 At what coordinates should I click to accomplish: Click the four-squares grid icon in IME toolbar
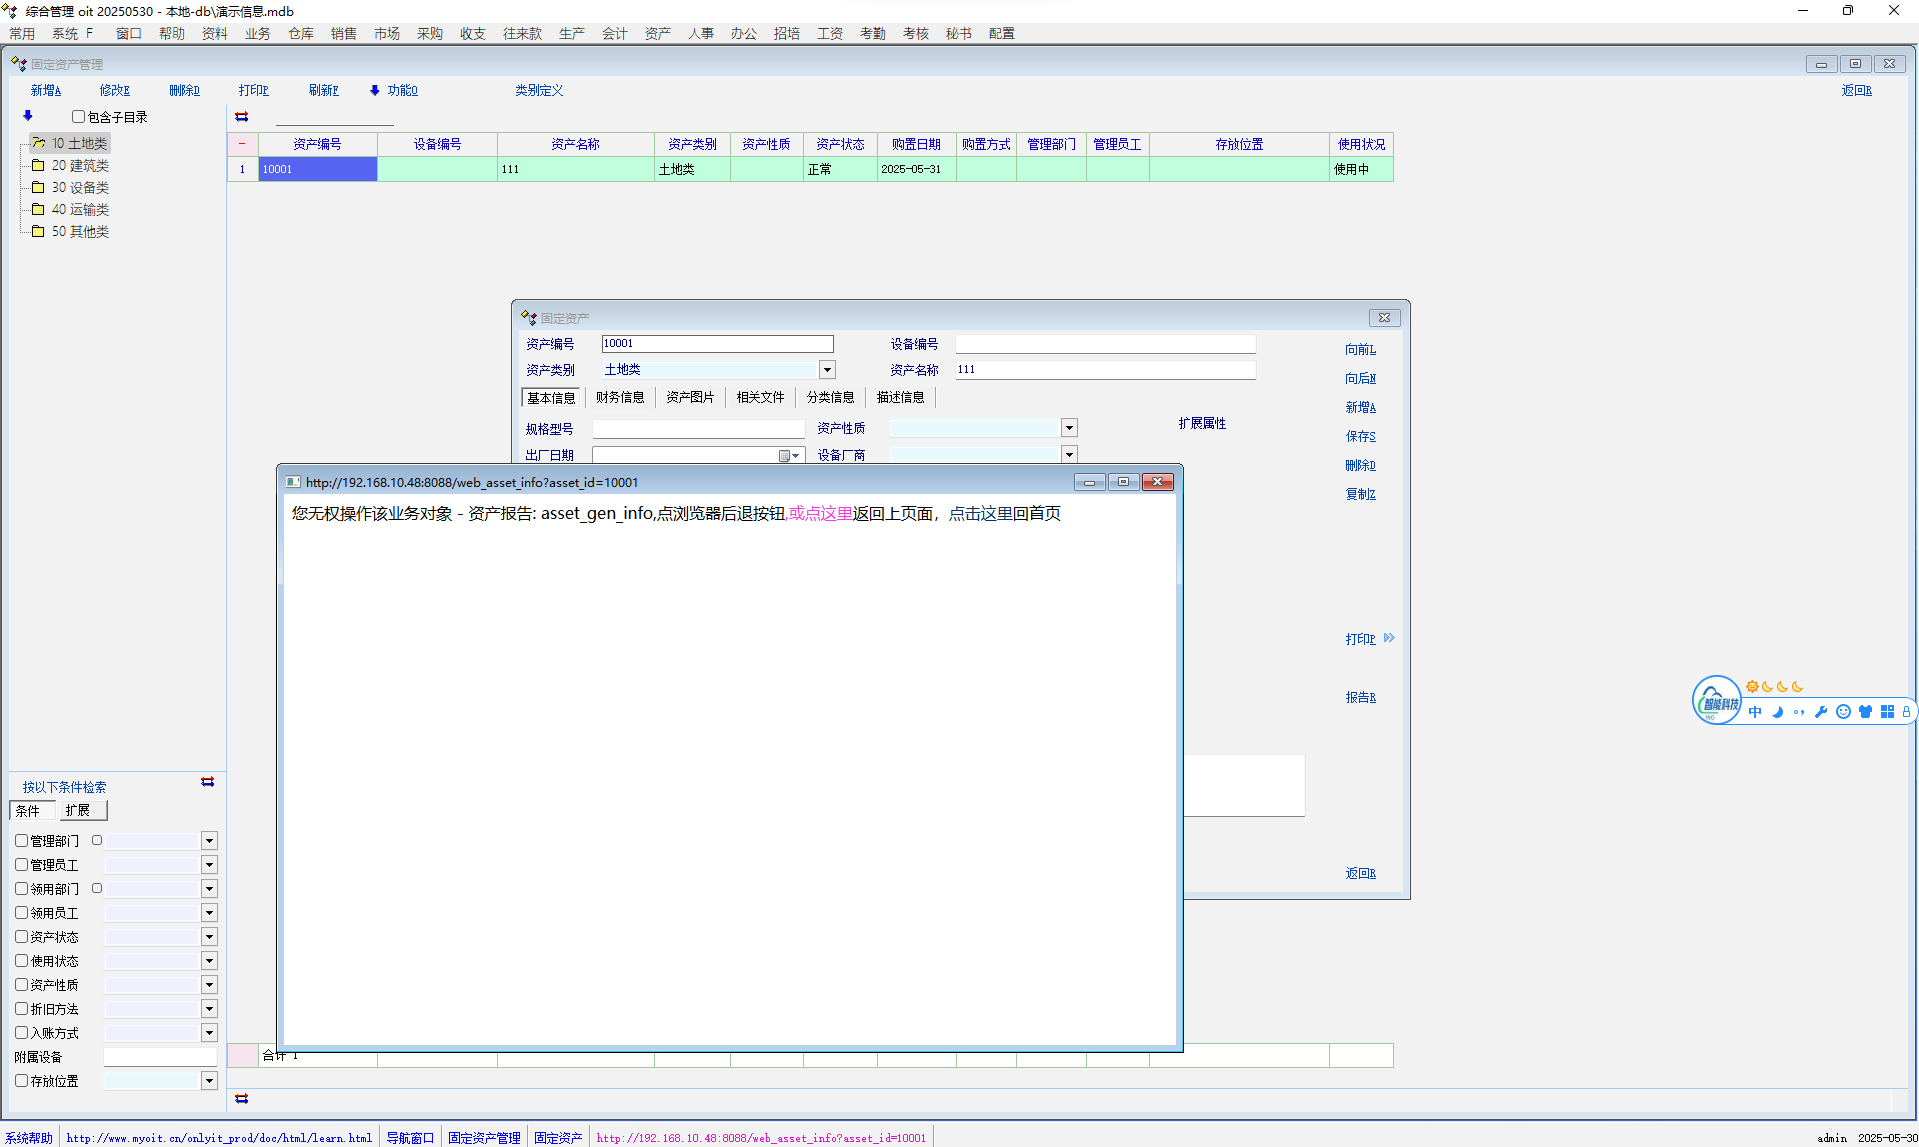pos(1887,712)
